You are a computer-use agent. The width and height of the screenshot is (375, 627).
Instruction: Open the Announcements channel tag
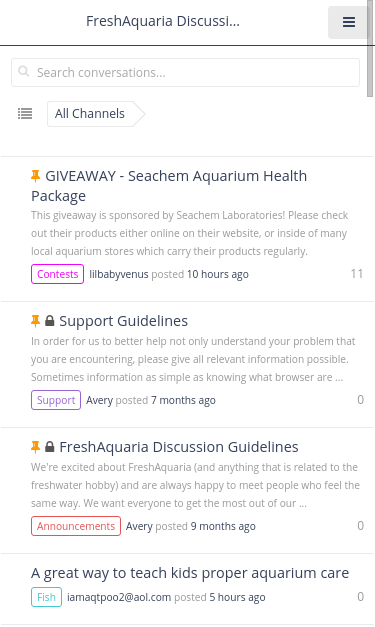76,526
